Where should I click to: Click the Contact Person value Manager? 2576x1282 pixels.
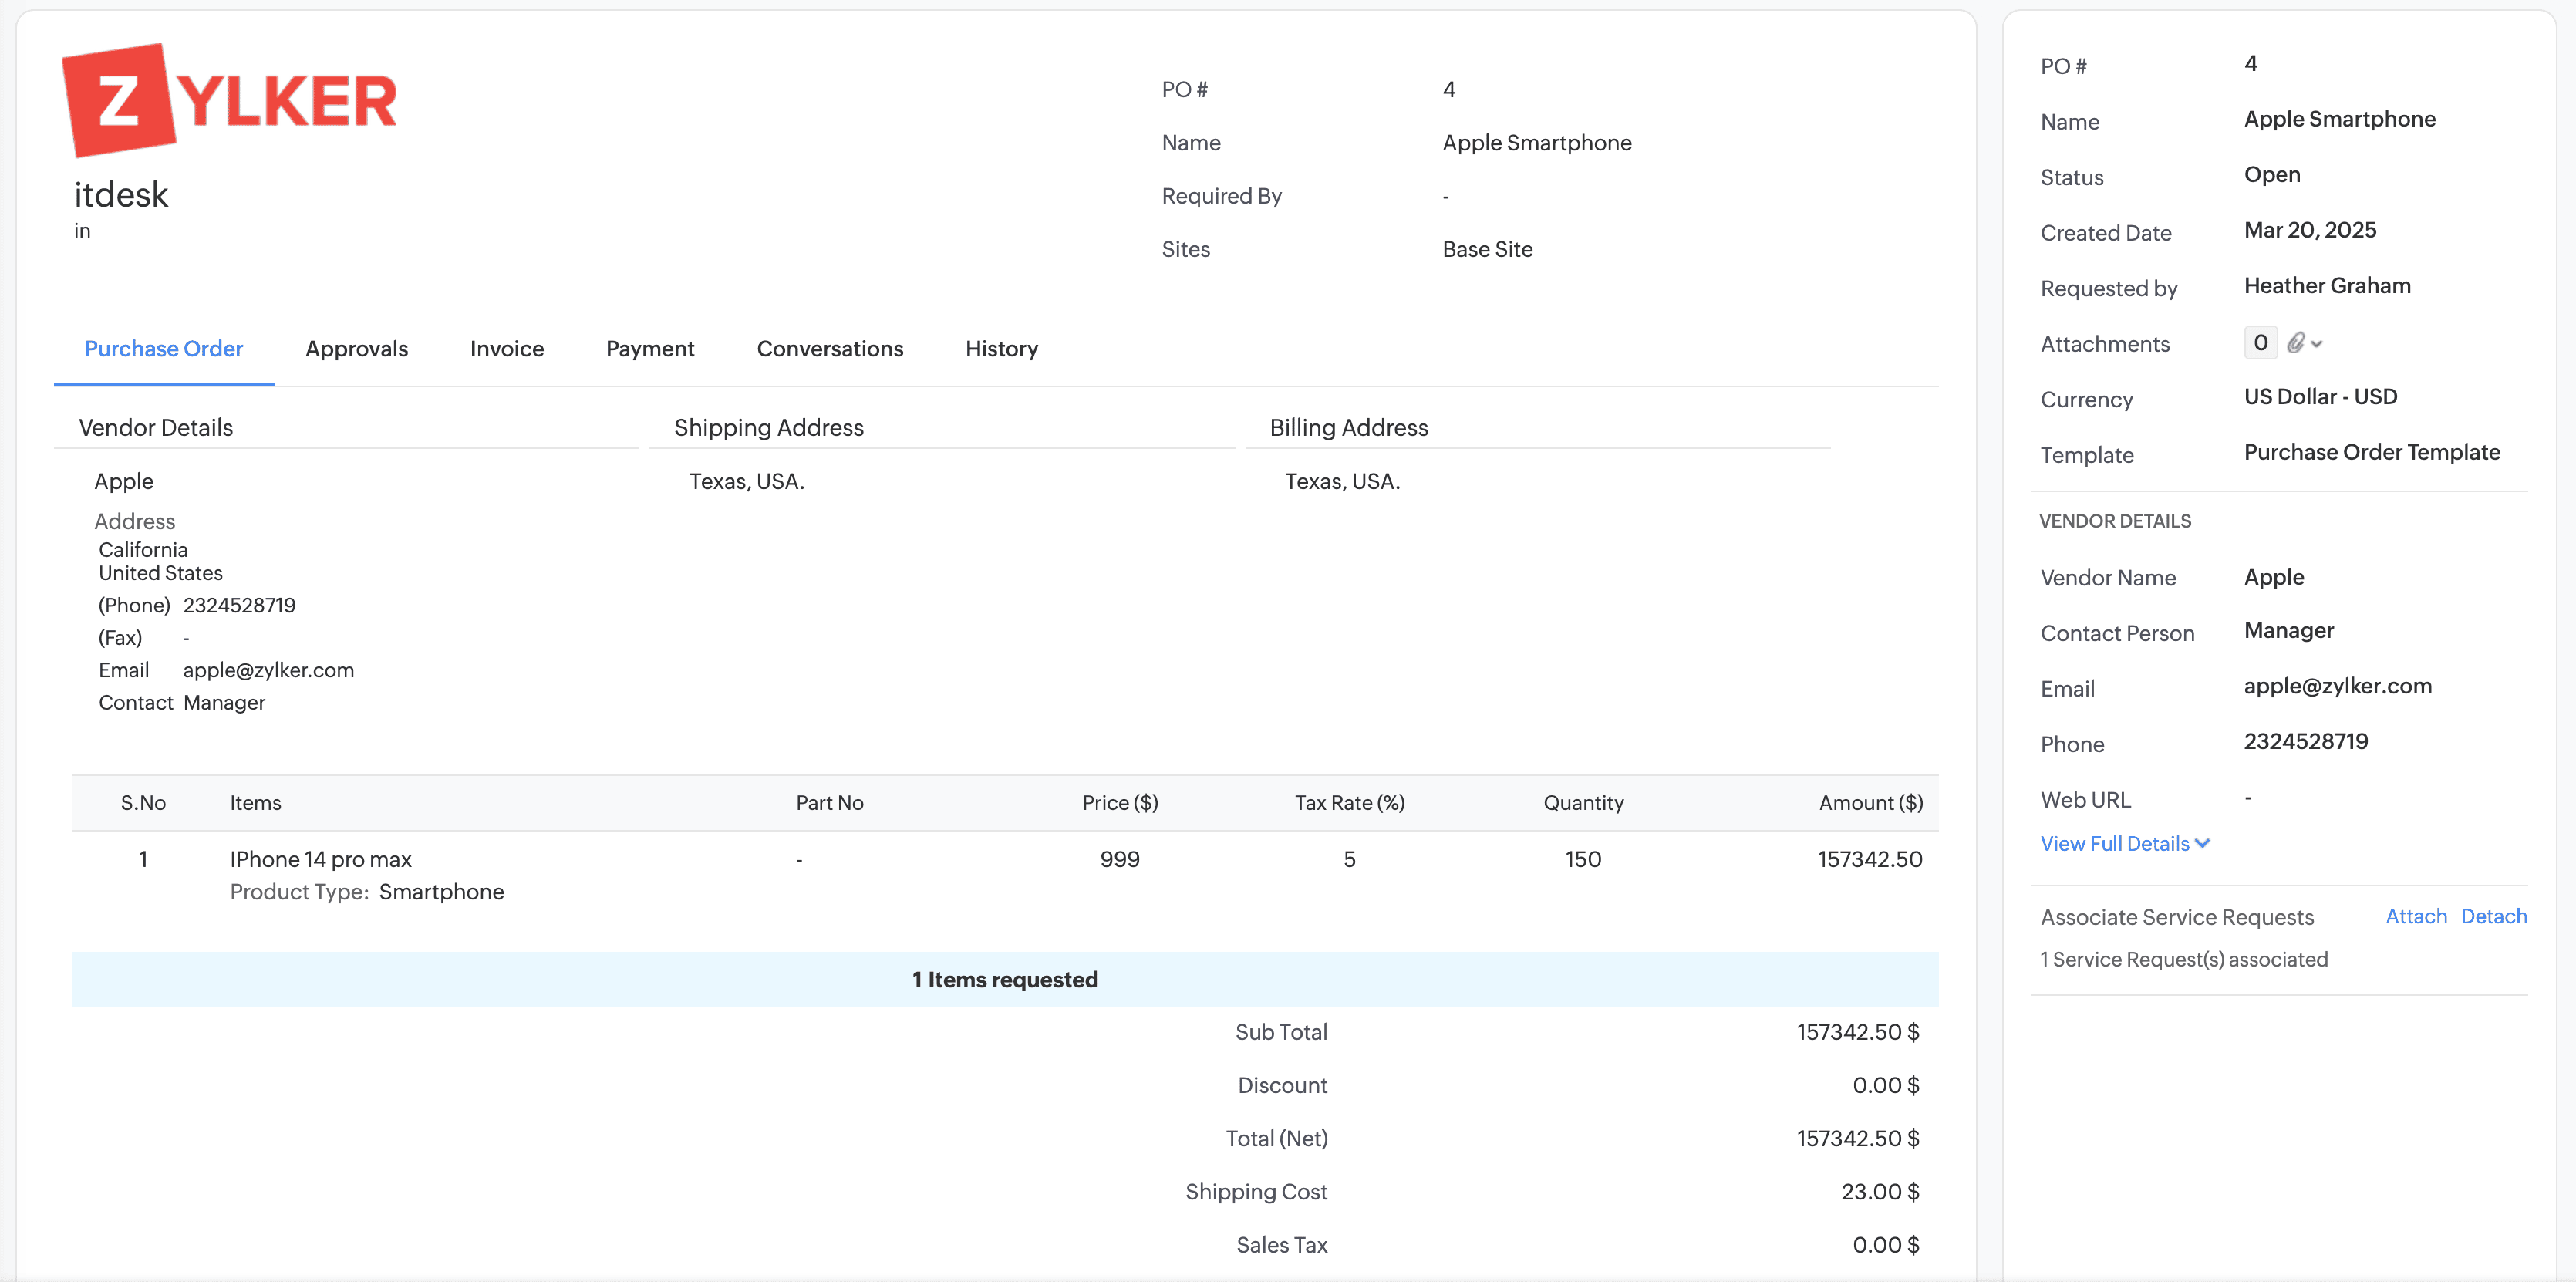point(2289,630)
